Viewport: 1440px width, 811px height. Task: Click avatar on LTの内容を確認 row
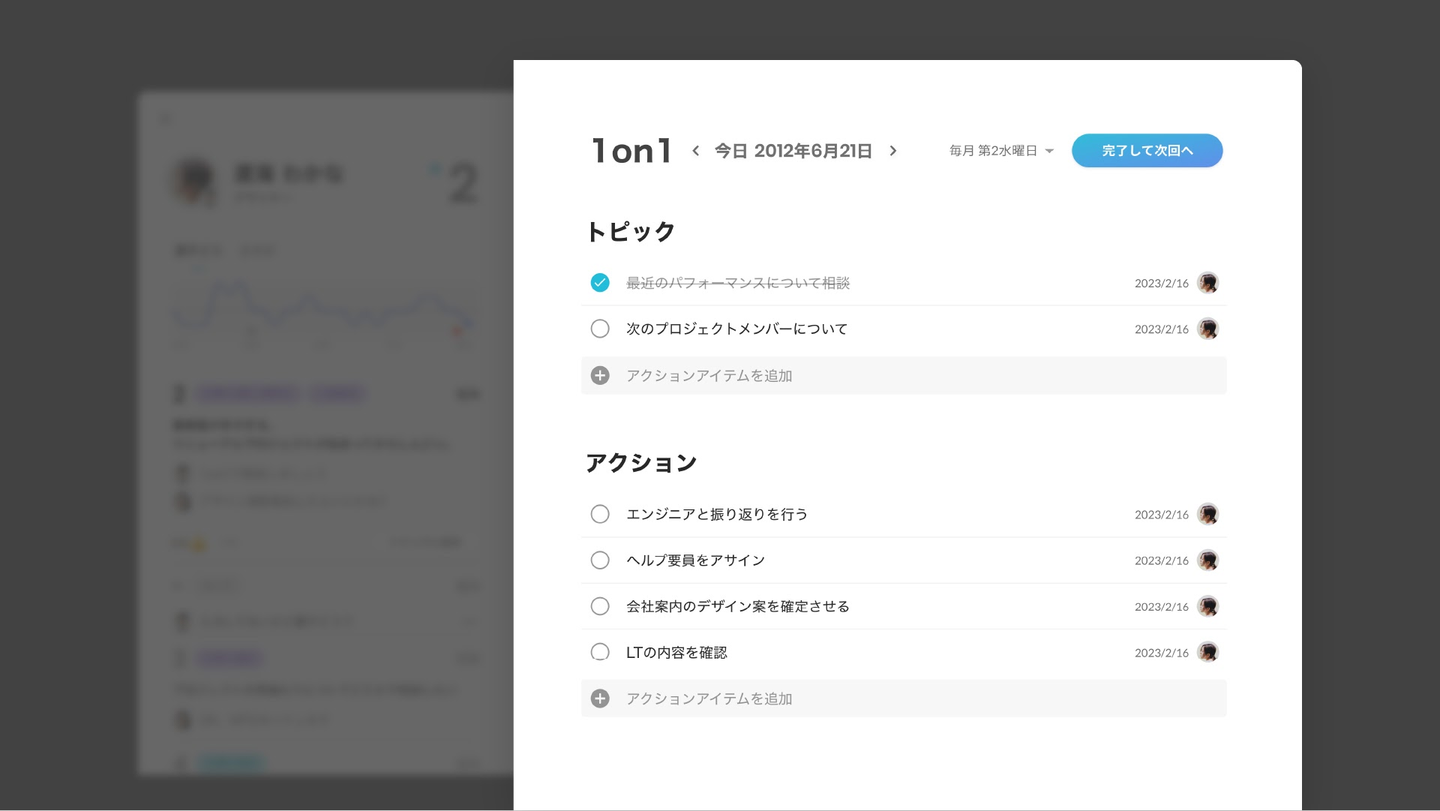click(x=1208, y=652)
